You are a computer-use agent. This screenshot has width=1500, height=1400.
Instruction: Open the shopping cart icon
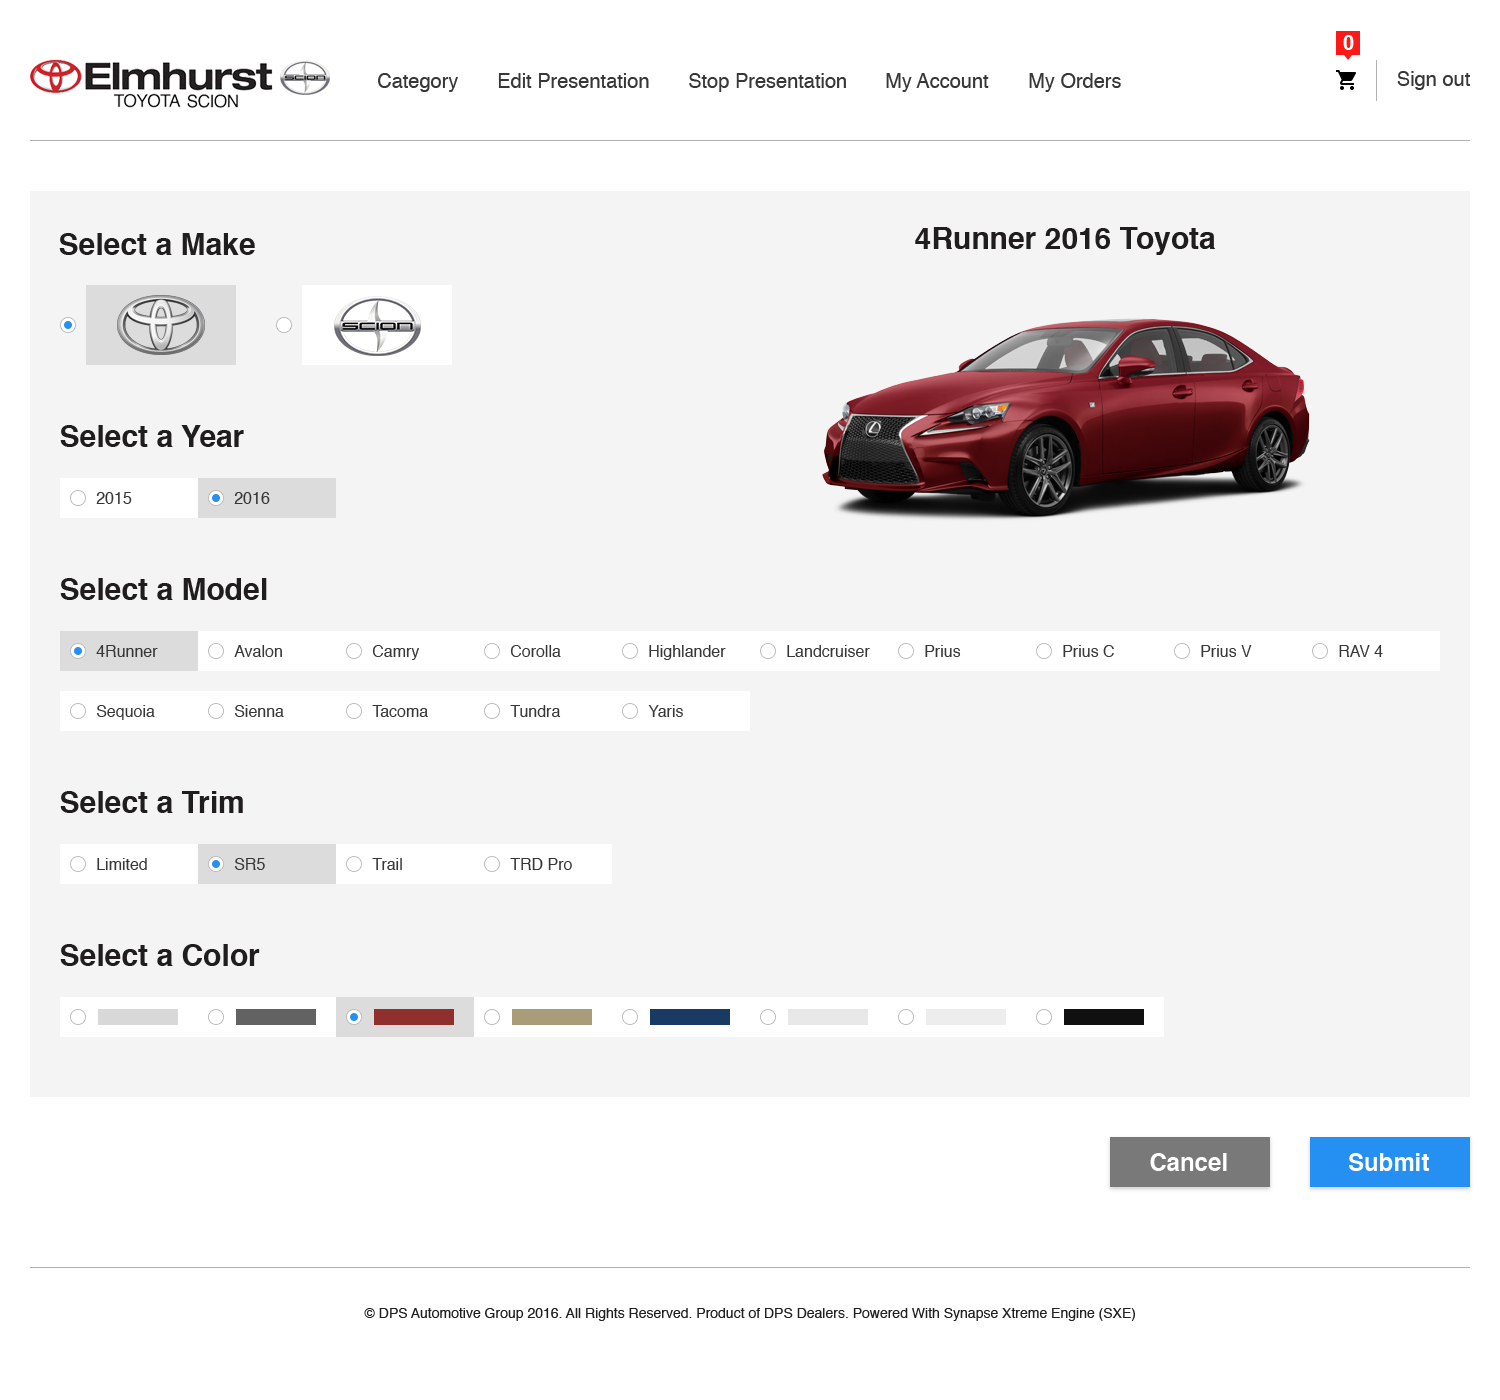pos(1346,80)
